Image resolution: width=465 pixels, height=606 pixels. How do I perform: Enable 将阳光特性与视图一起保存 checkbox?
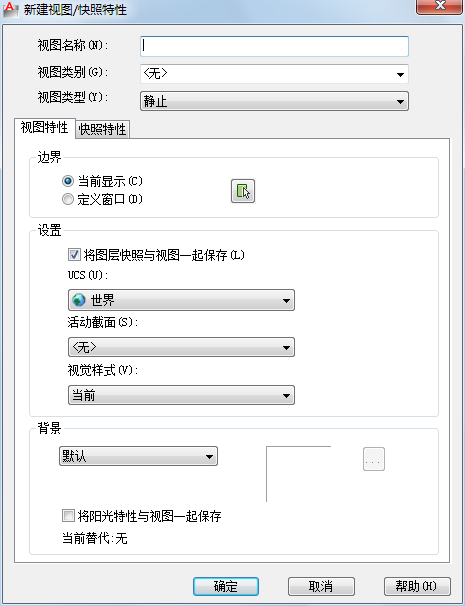tap(68, 516)
